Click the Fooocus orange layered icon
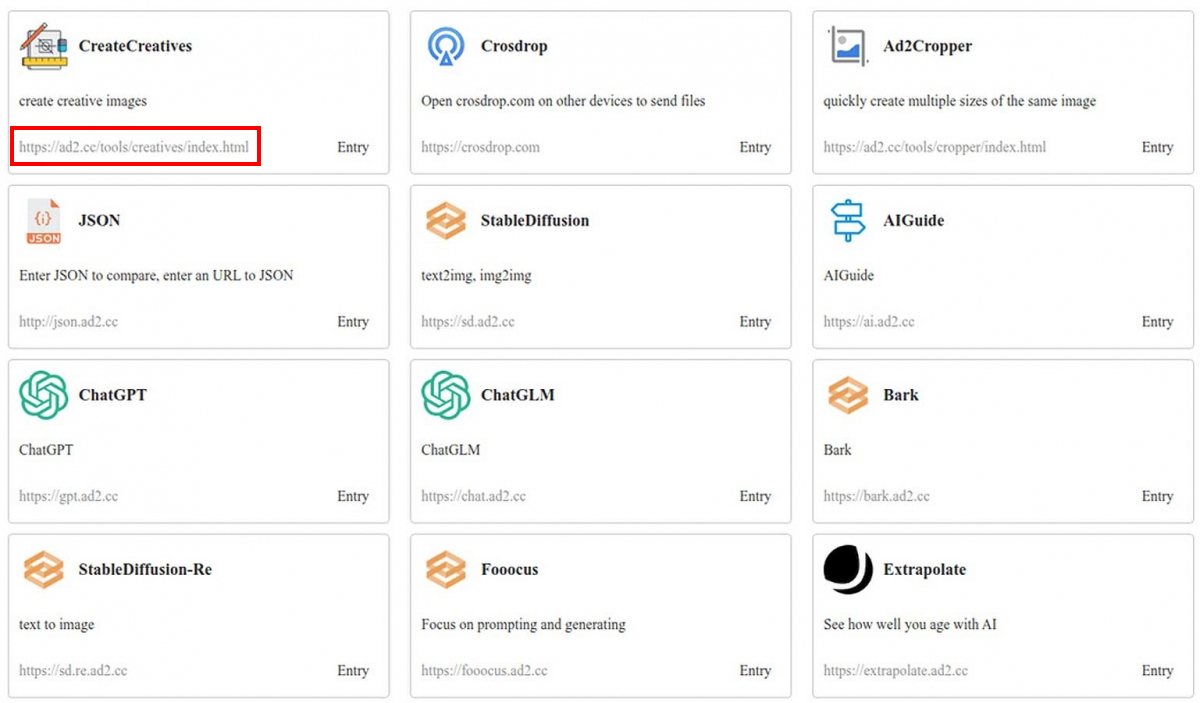 445,570
